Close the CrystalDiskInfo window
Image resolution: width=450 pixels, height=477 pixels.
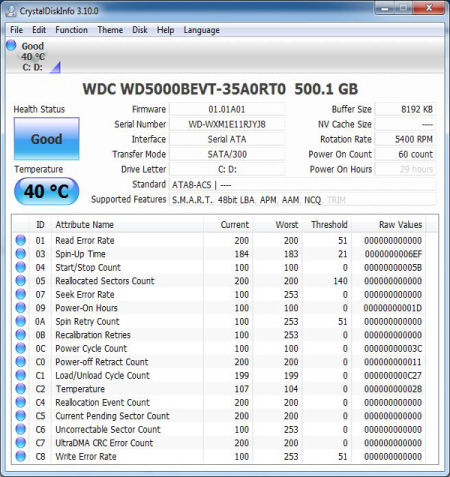429,8
